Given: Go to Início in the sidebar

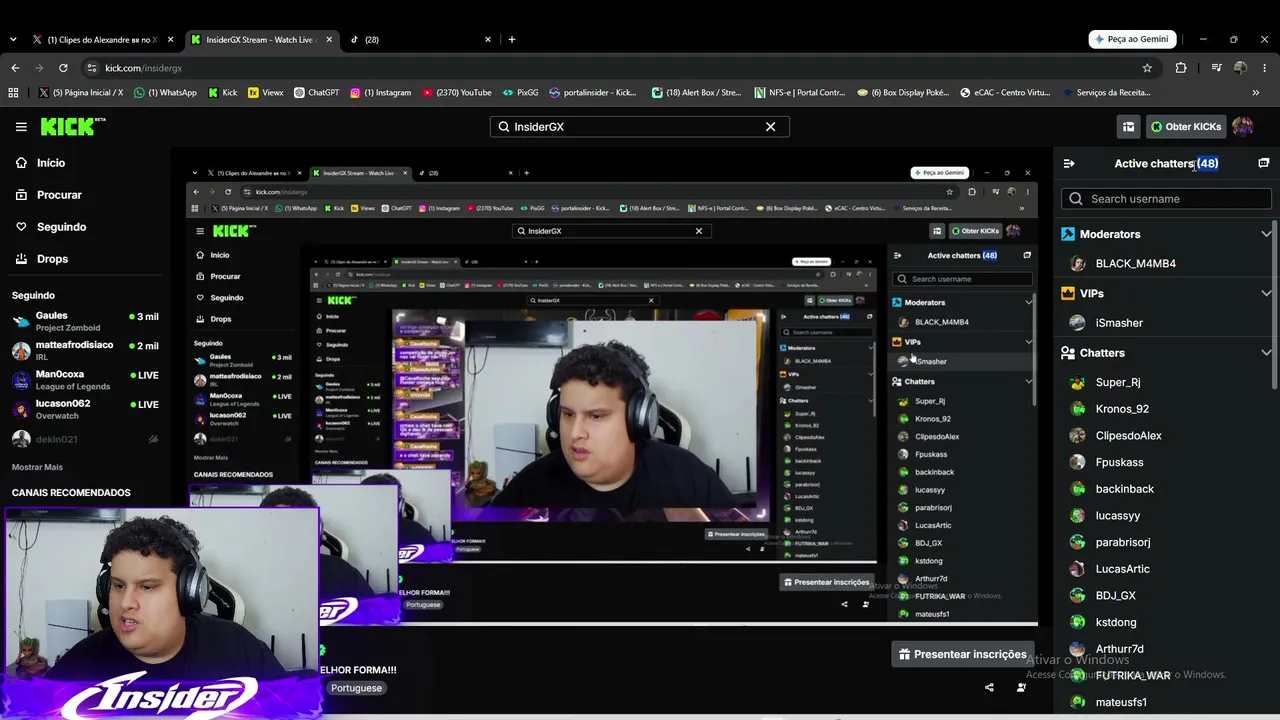Looking at the screenshot, I should [51, 163].
